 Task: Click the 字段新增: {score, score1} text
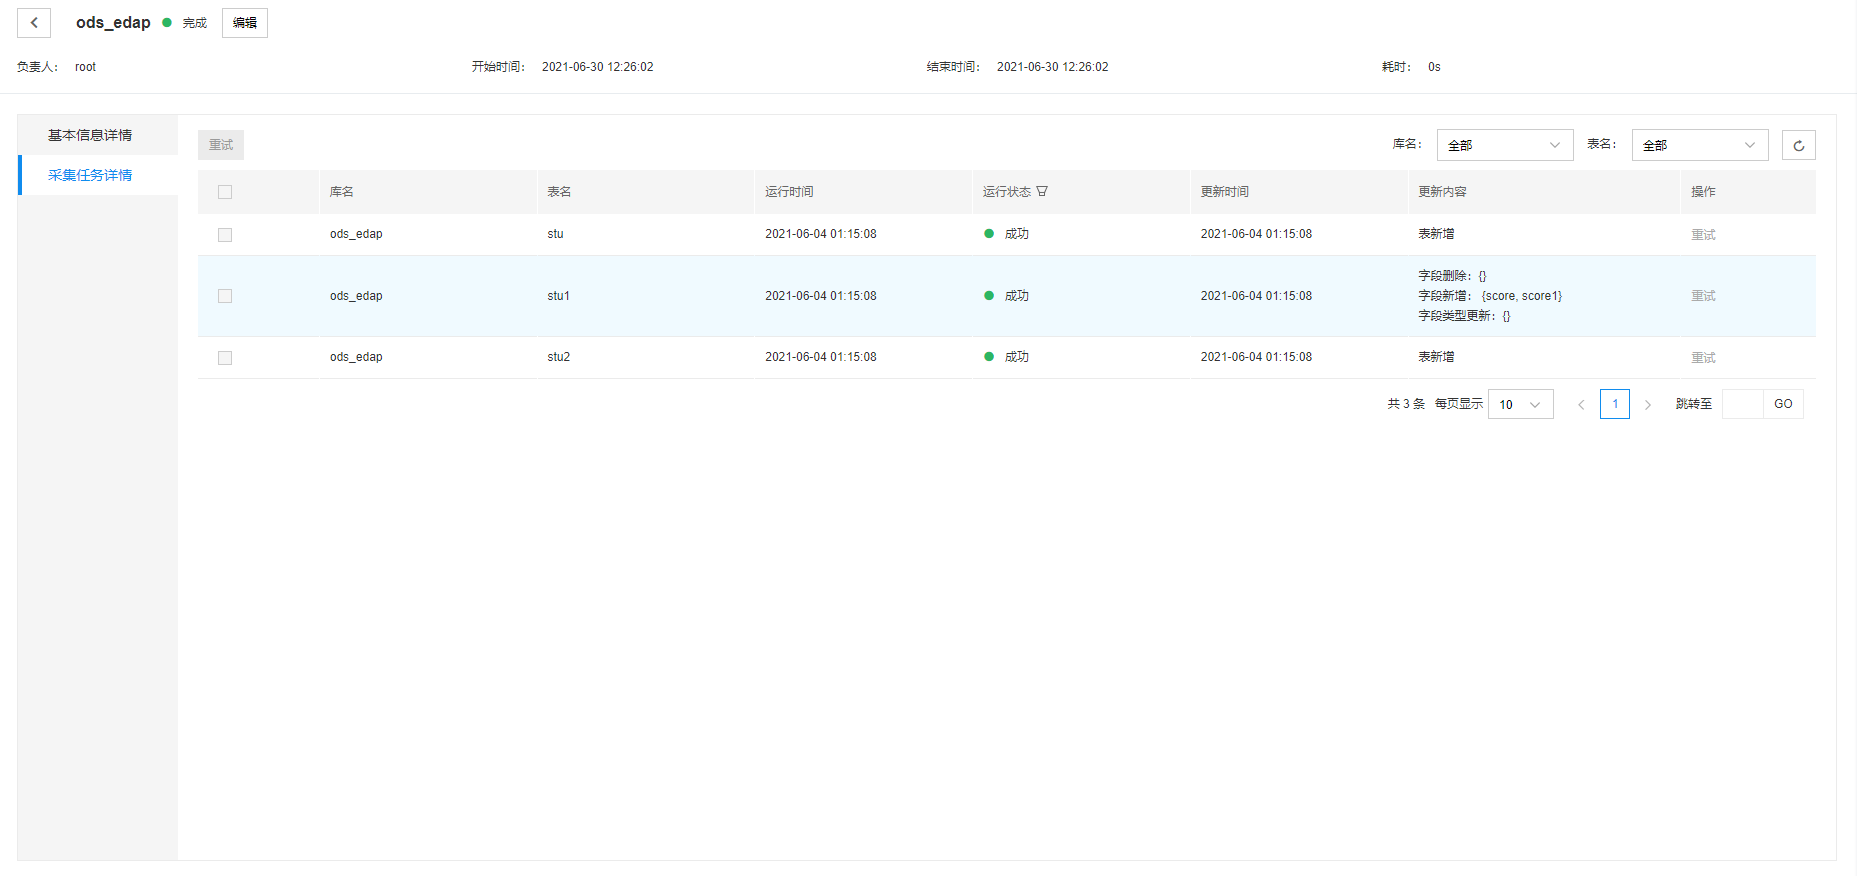pos(1490,296)
